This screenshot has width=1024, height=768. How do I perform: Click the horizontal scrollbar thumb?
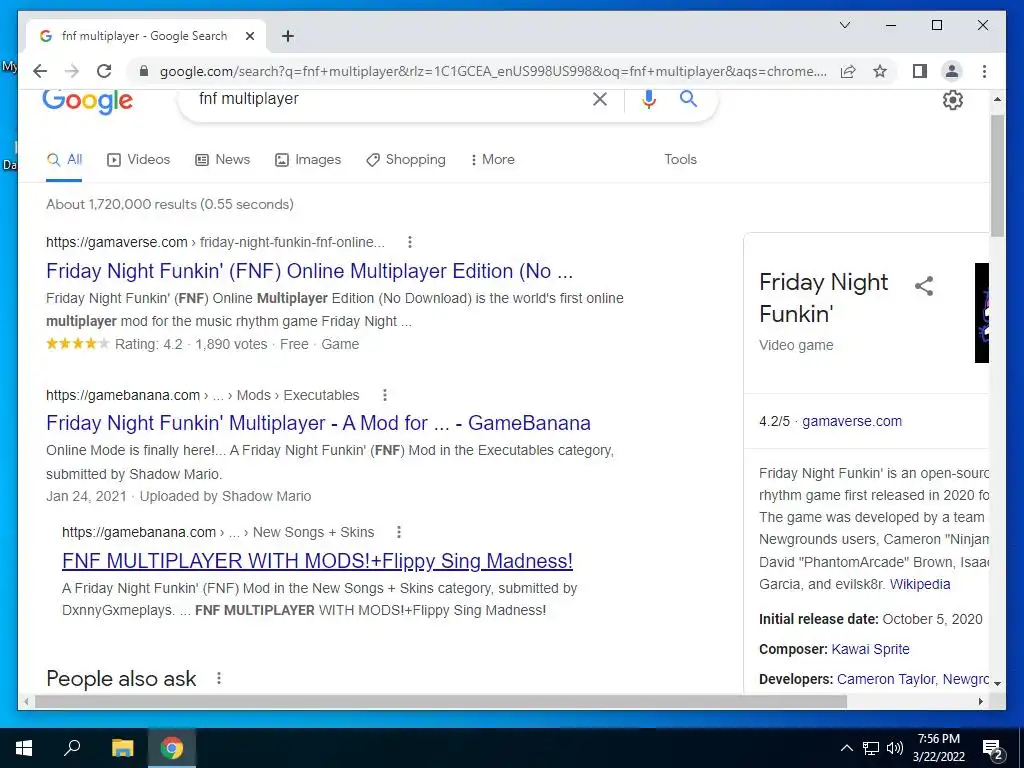441,701
